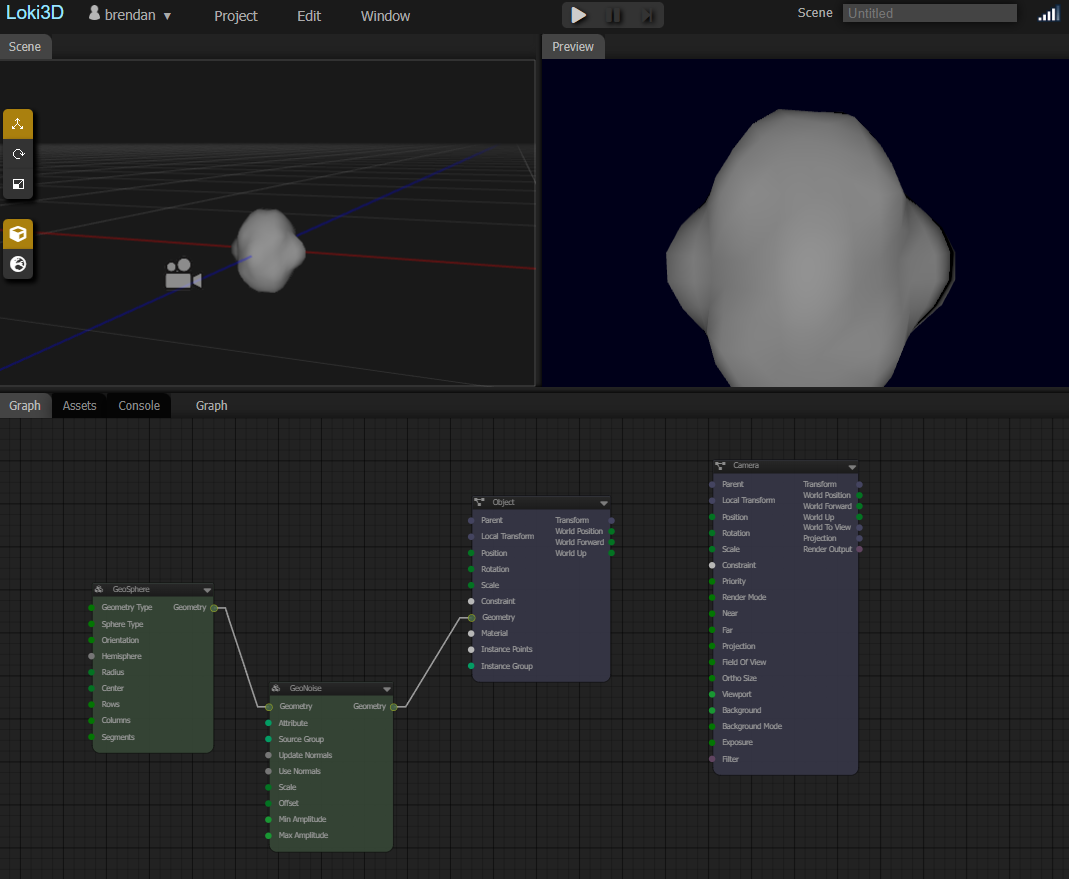Click the GeoSphere node header icon
Viewport: 1069px width, 879px height.
(x=99, y=589)
